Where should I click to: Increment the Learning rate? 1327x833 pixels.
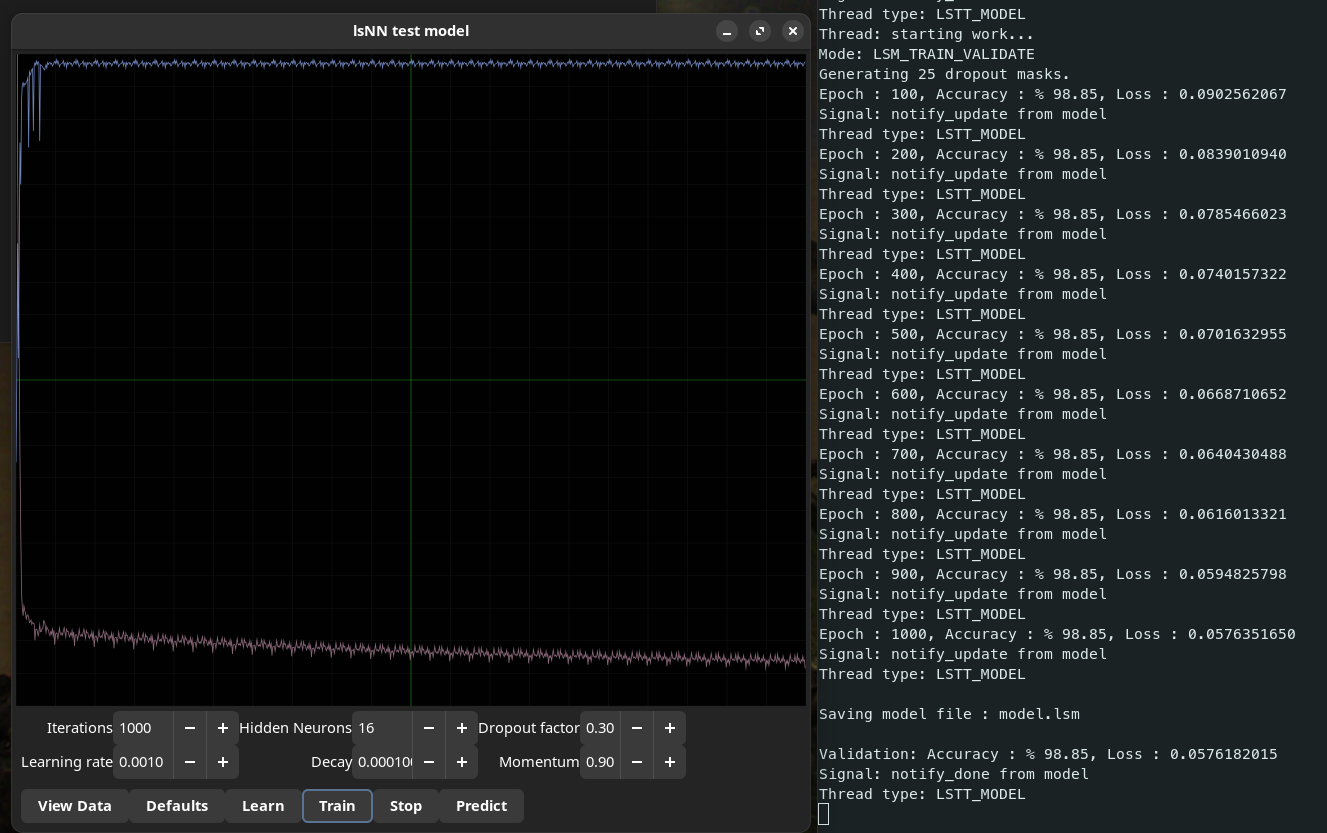[222, 761]
